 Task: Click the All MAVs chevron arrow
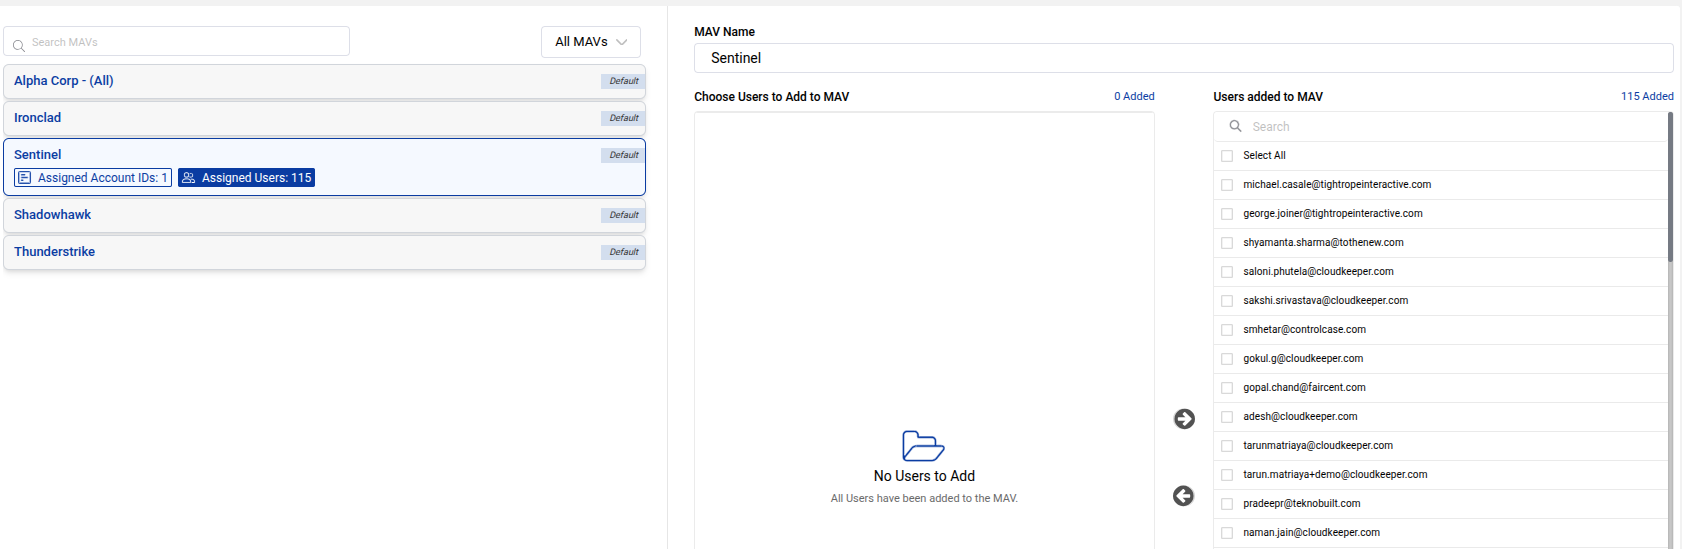pyautogui.click(x=622, y=42)
